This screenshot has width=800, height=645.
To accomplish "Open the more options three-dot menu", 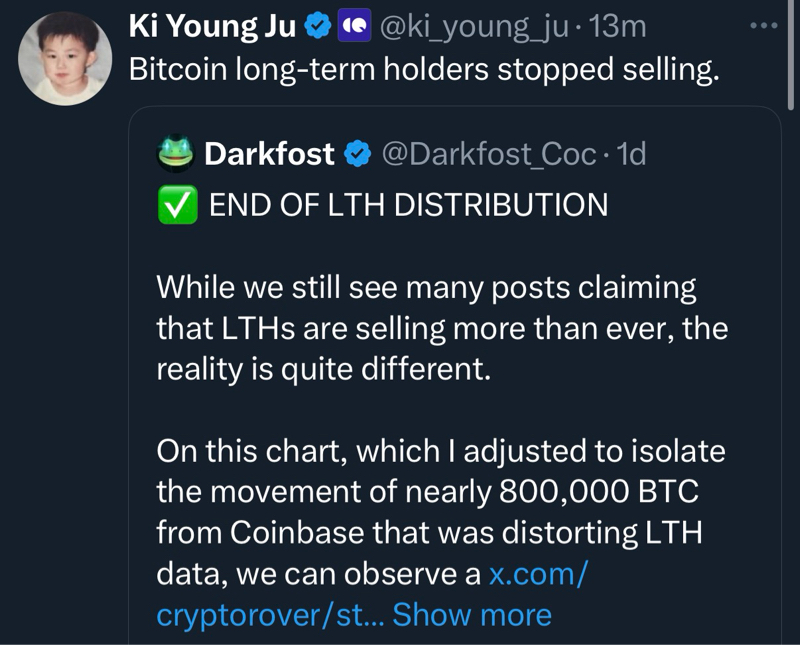I will (764, 25).
